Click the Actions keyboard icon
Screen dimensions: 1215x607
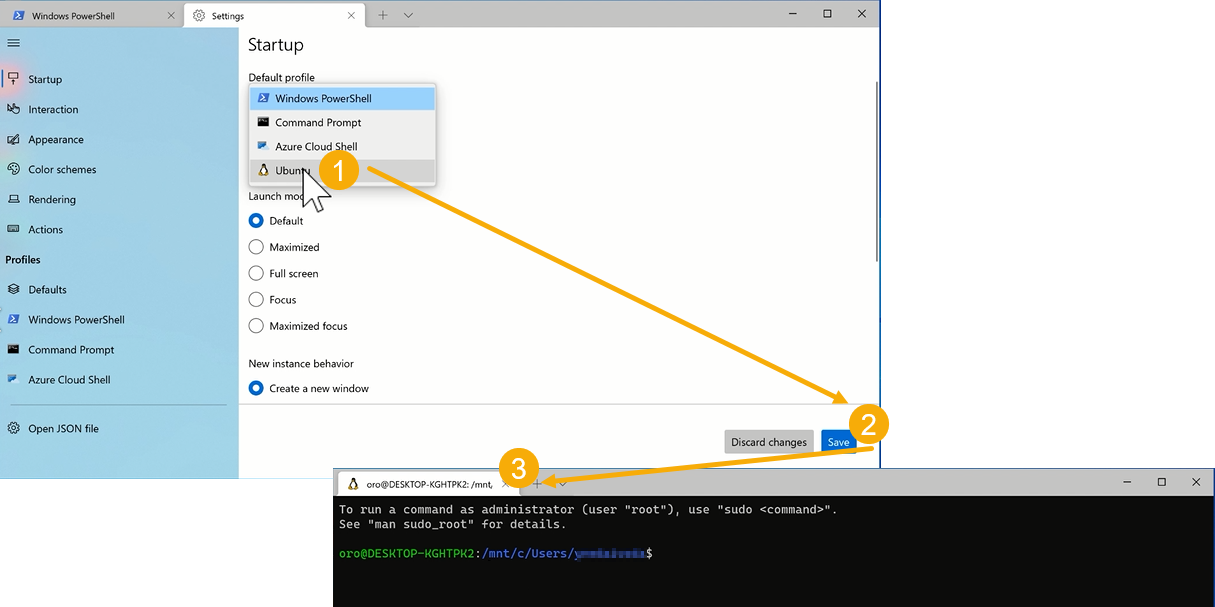[13, 229]
